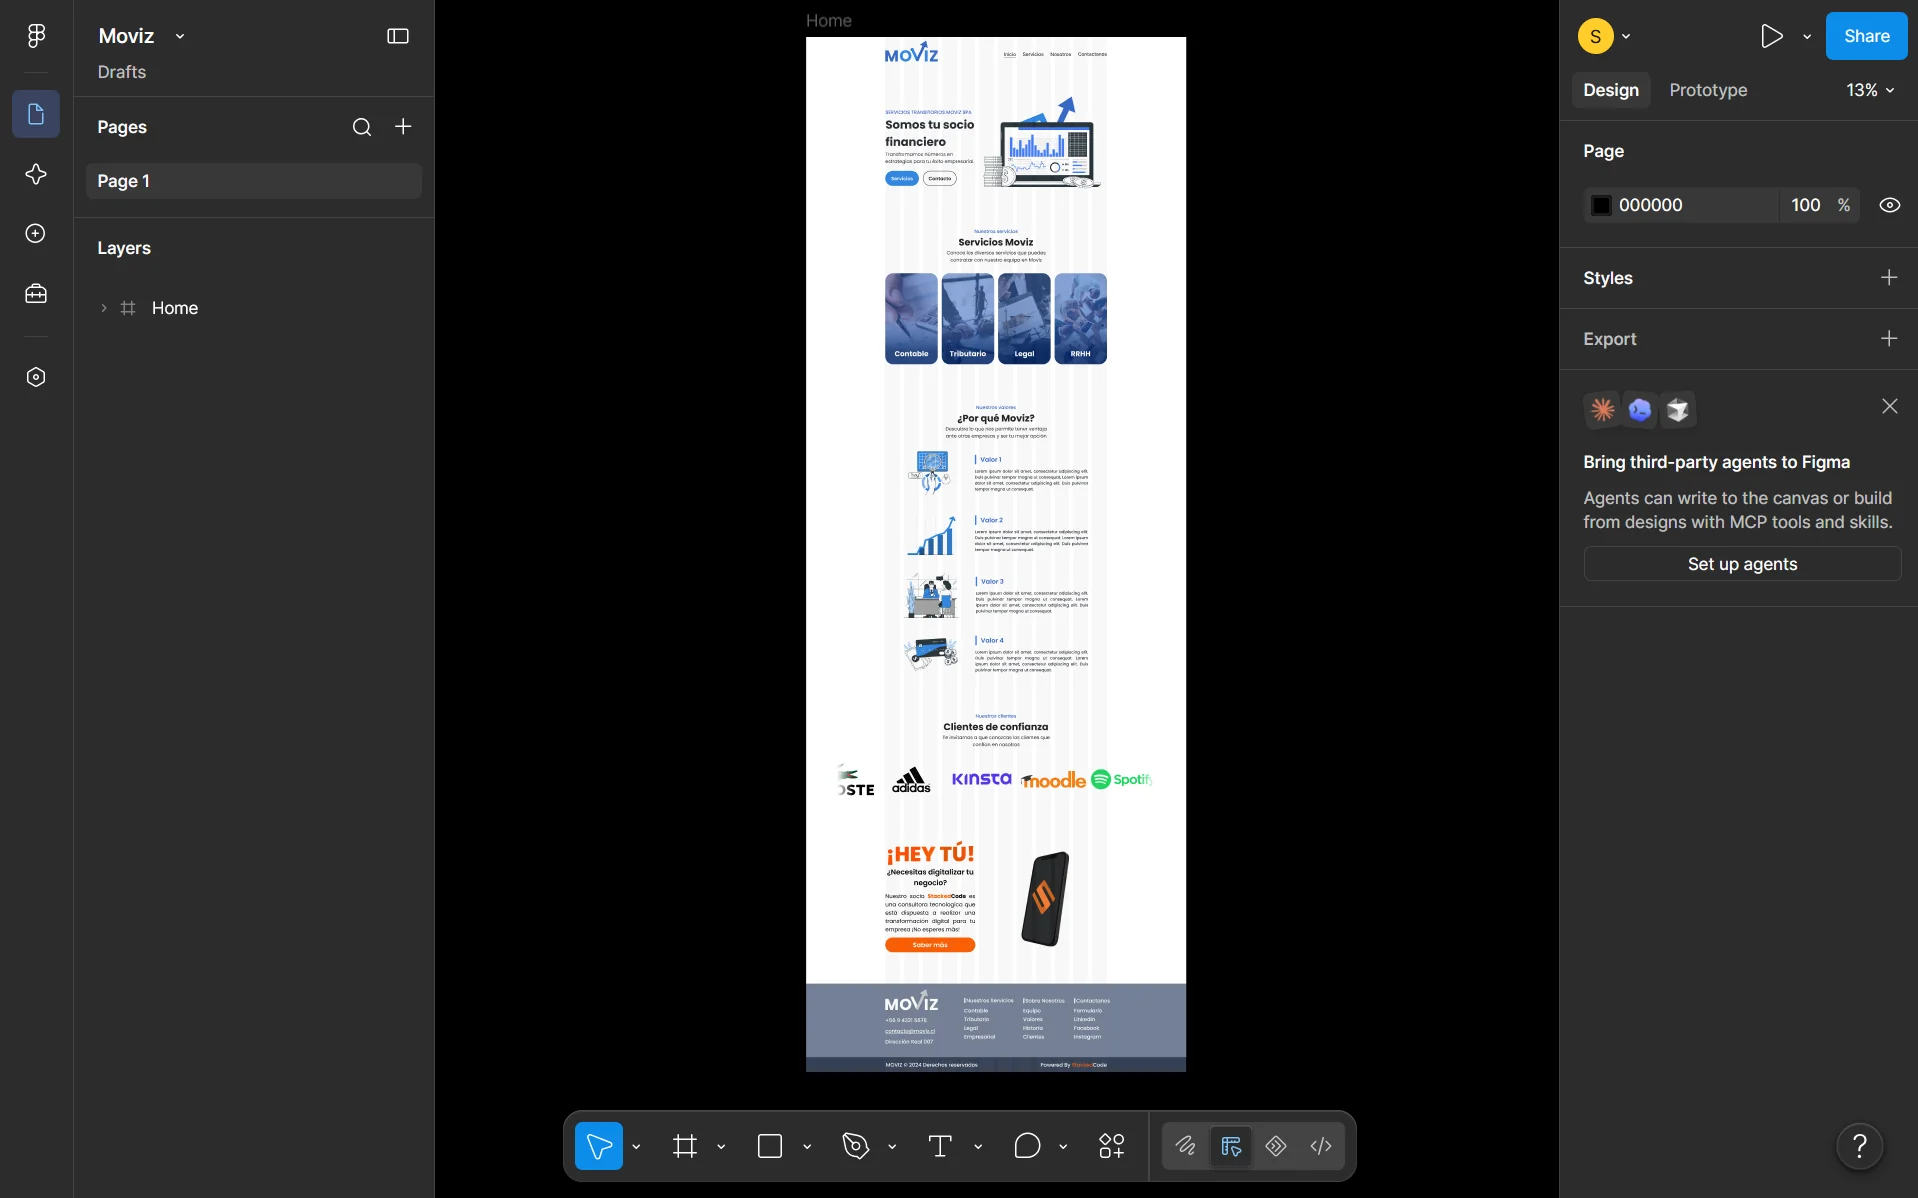The height and width of the screenshot is (1198, 1918).
Task: Open the Actions components icon
Action: tap(1112, 1146)
